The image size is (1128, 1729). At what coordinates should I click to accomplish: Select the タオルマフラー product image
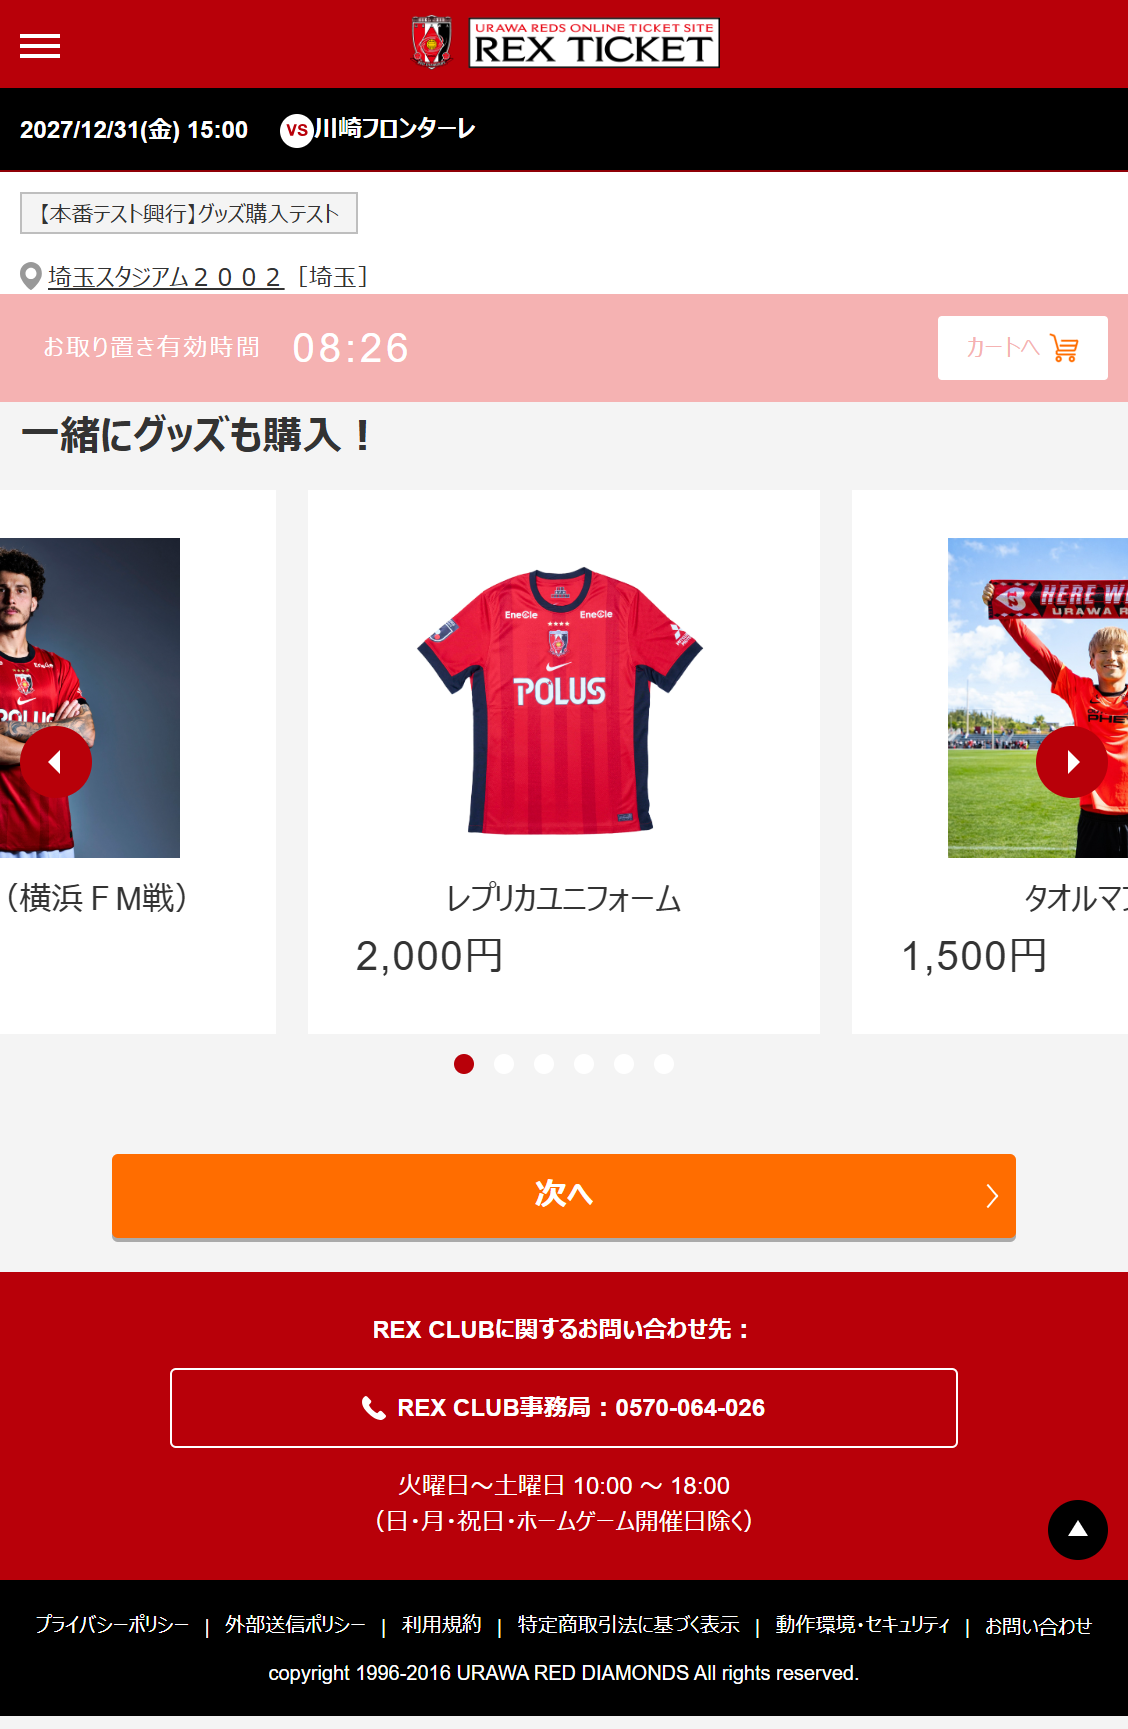[x=1038, y=698]
